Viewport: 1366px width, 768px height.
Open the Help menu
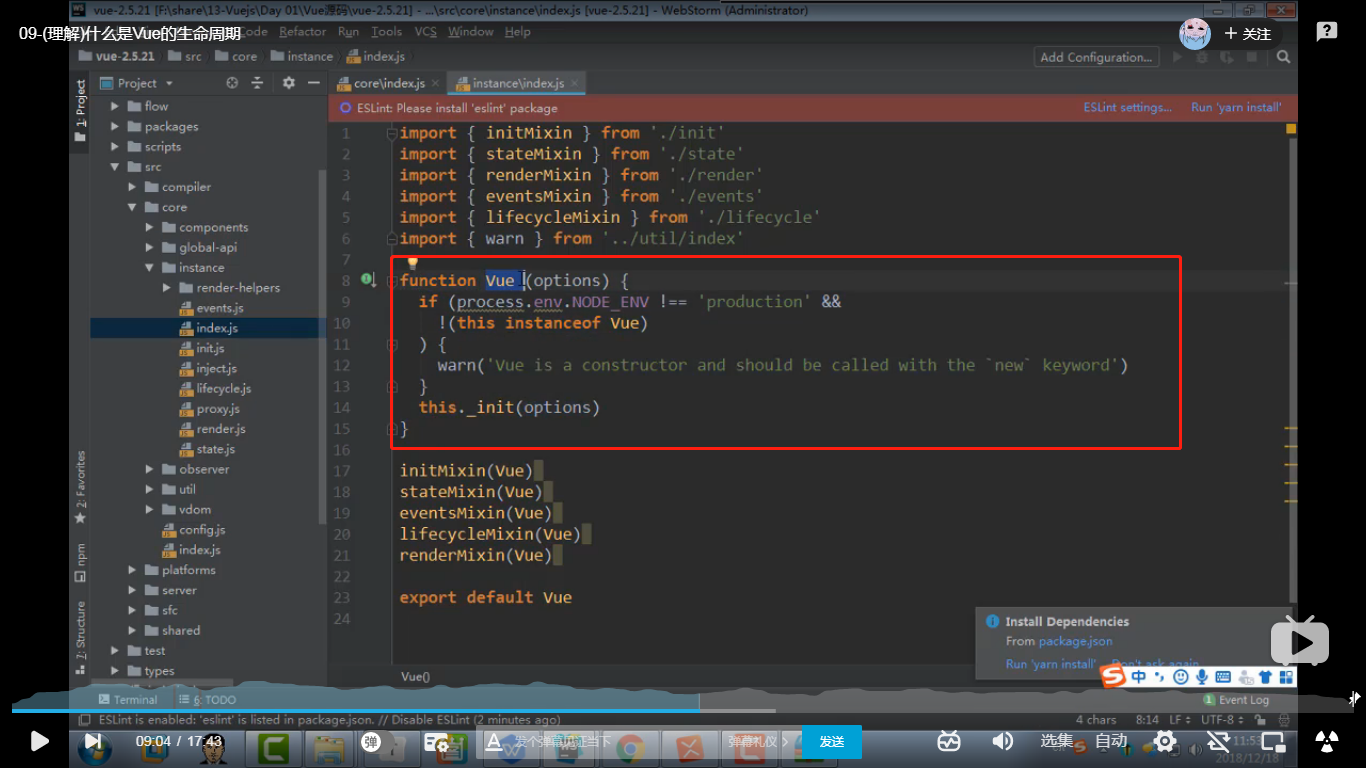518,32
